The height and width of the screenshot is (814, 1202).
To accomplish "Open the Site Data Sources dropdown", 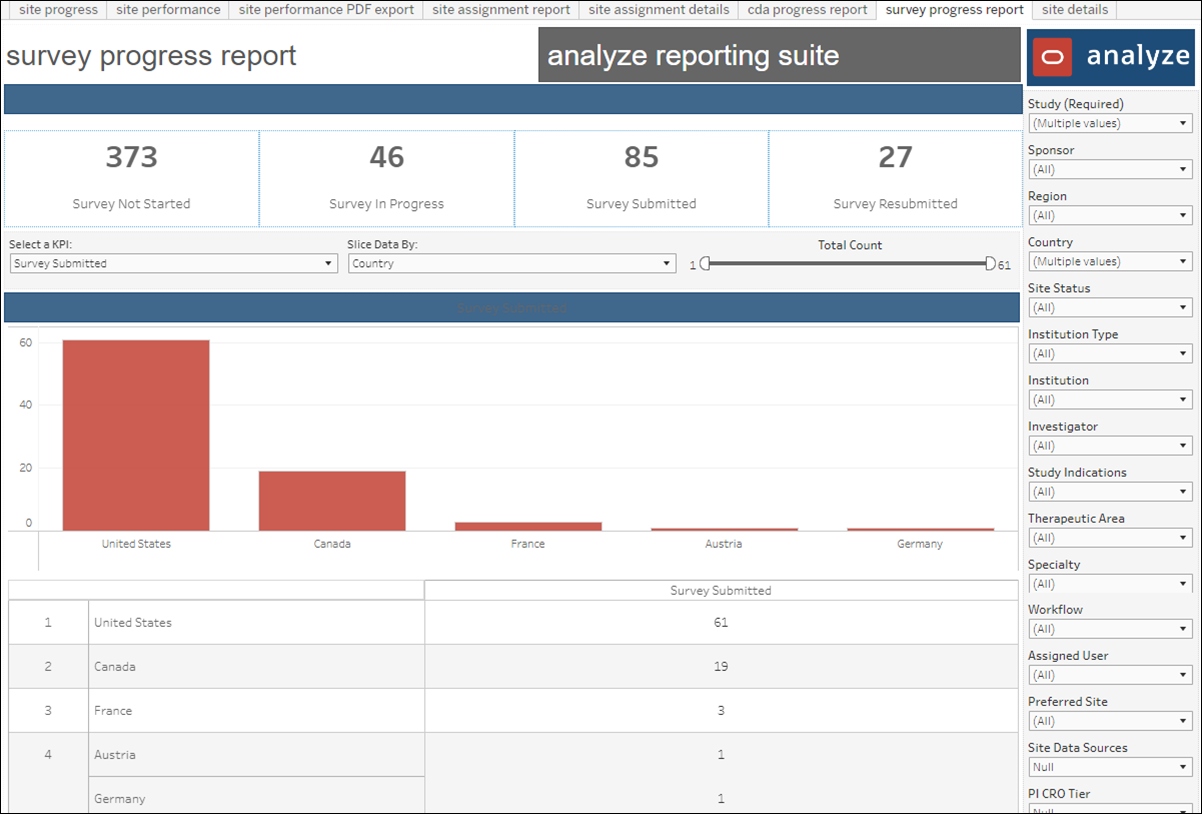I will click(1110, 767).
